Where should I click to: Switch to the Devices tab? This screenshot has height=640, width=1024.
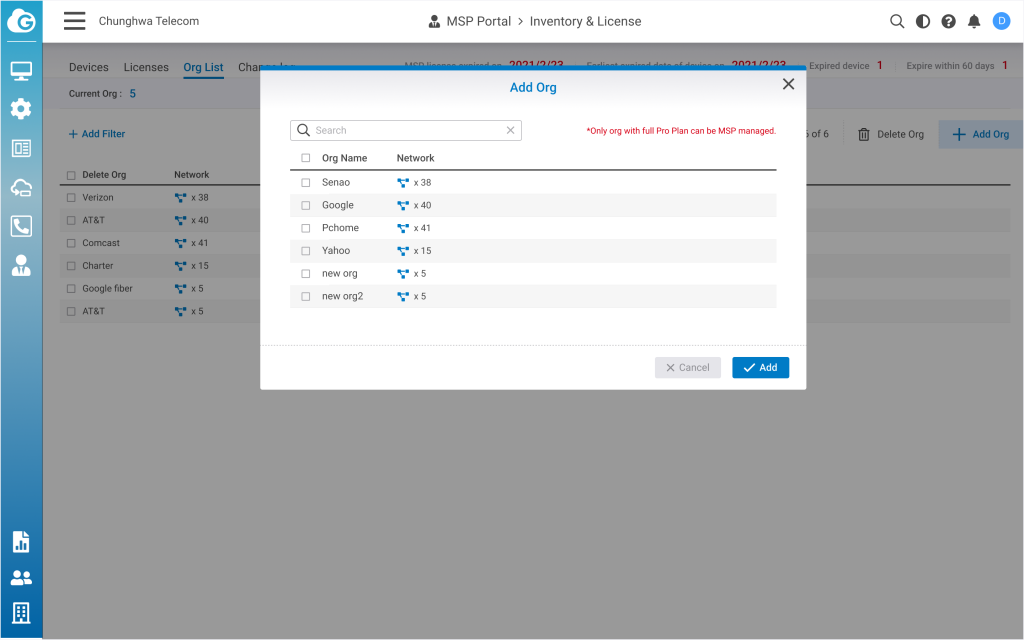[88, 67]
